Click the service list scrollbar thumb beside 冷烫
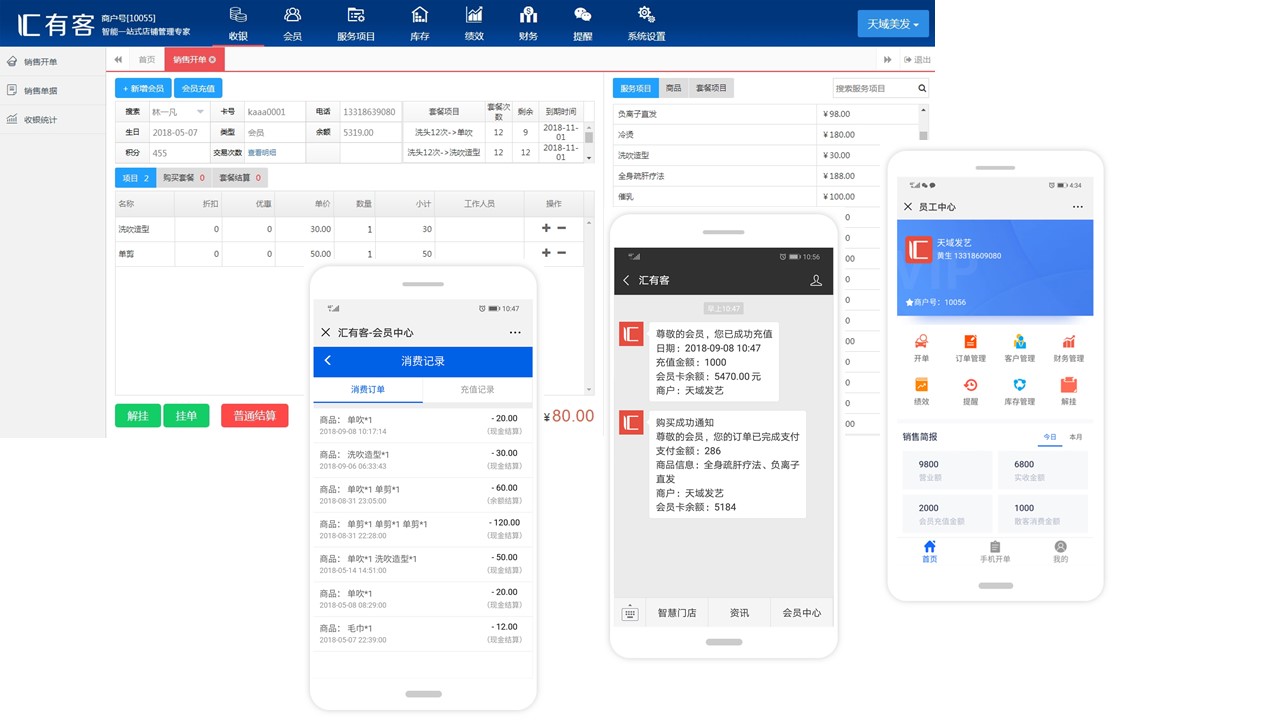This screenshot has height=720, width=1280. click(923, 135)
